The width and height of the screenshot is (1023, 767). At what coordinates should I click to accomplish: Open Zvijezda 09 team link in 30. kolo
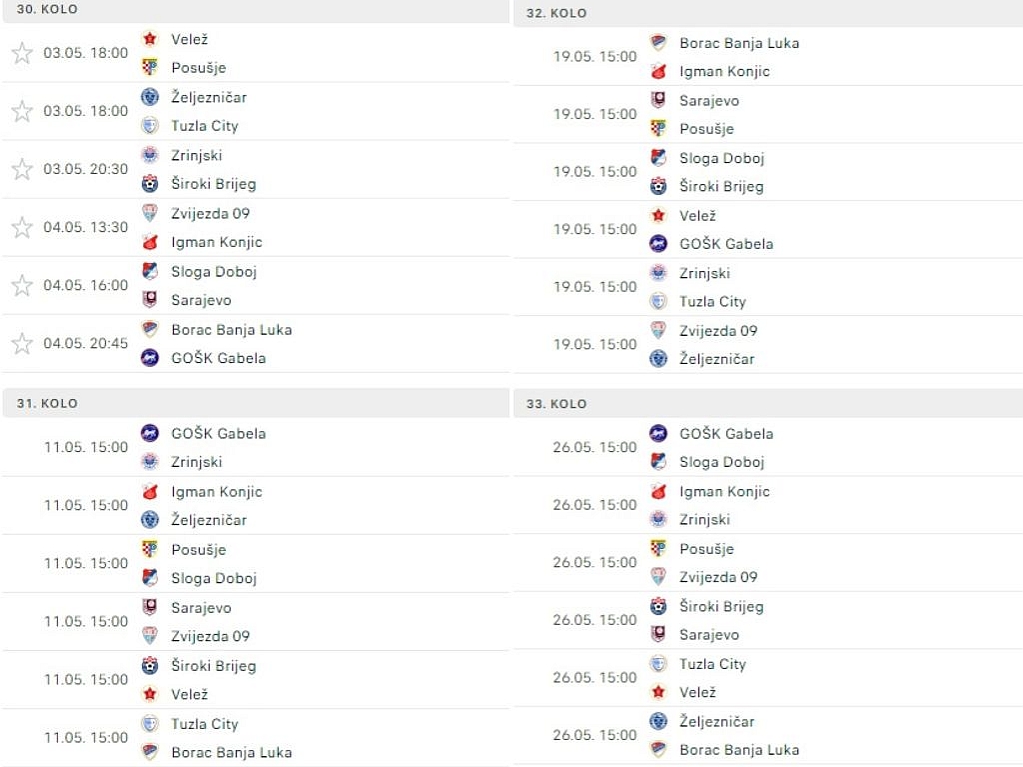pos(210,213)
